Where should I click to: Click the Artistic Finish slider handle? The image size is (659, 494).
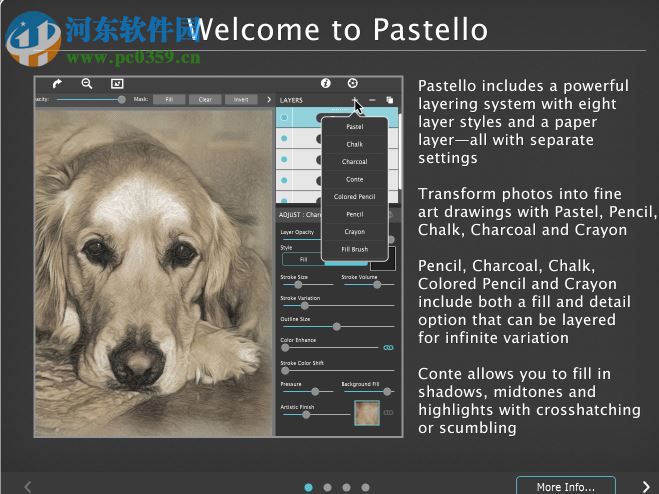click(306, 415)
